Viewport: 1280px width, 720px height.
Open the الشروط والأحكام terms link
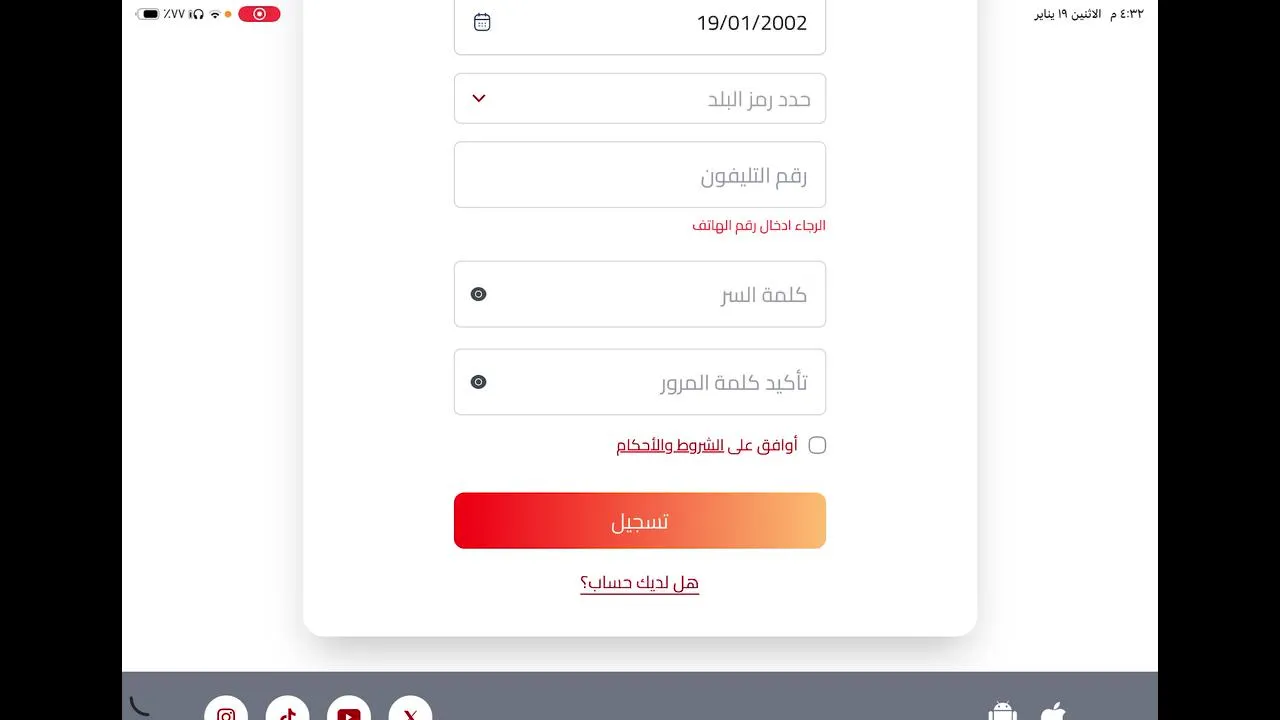(x=670, y=446)
